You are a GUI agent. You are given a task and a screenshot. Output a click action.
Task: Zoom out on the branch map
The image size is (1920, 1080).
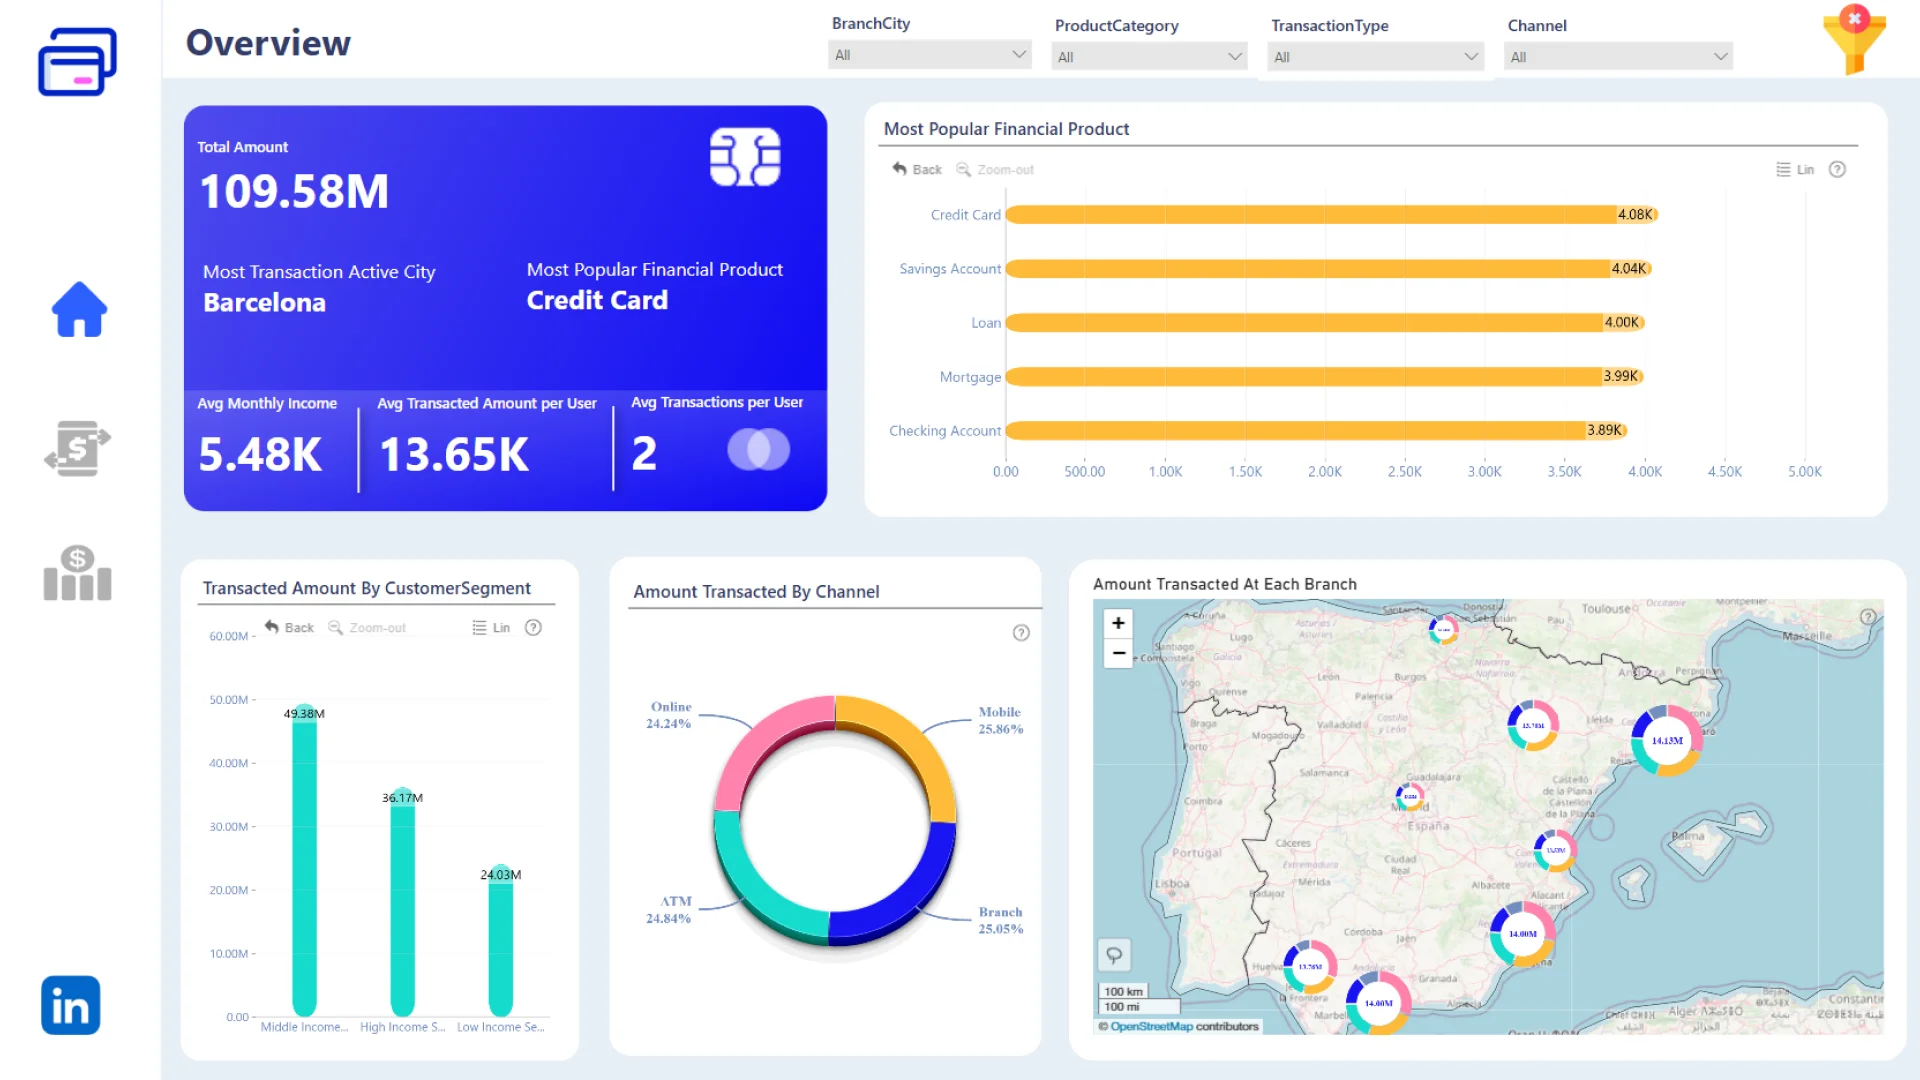(1118, 653)
